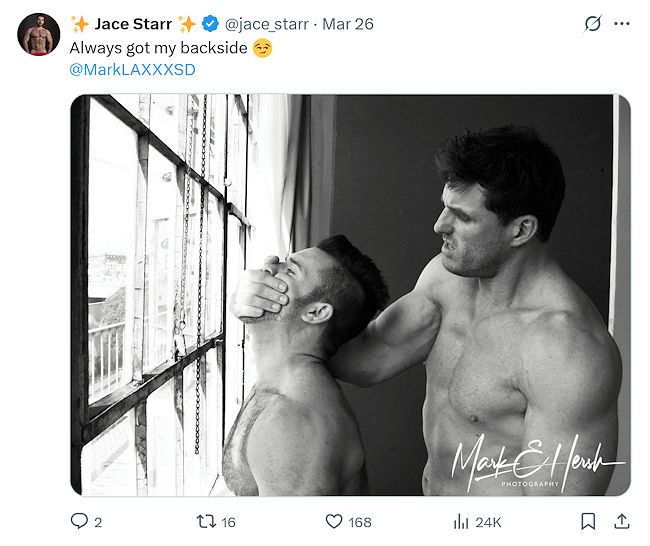Image resolution: width=650 pixels, height=546 pixels.
Task: Click the repost count 16
Action: coord(228,522)
